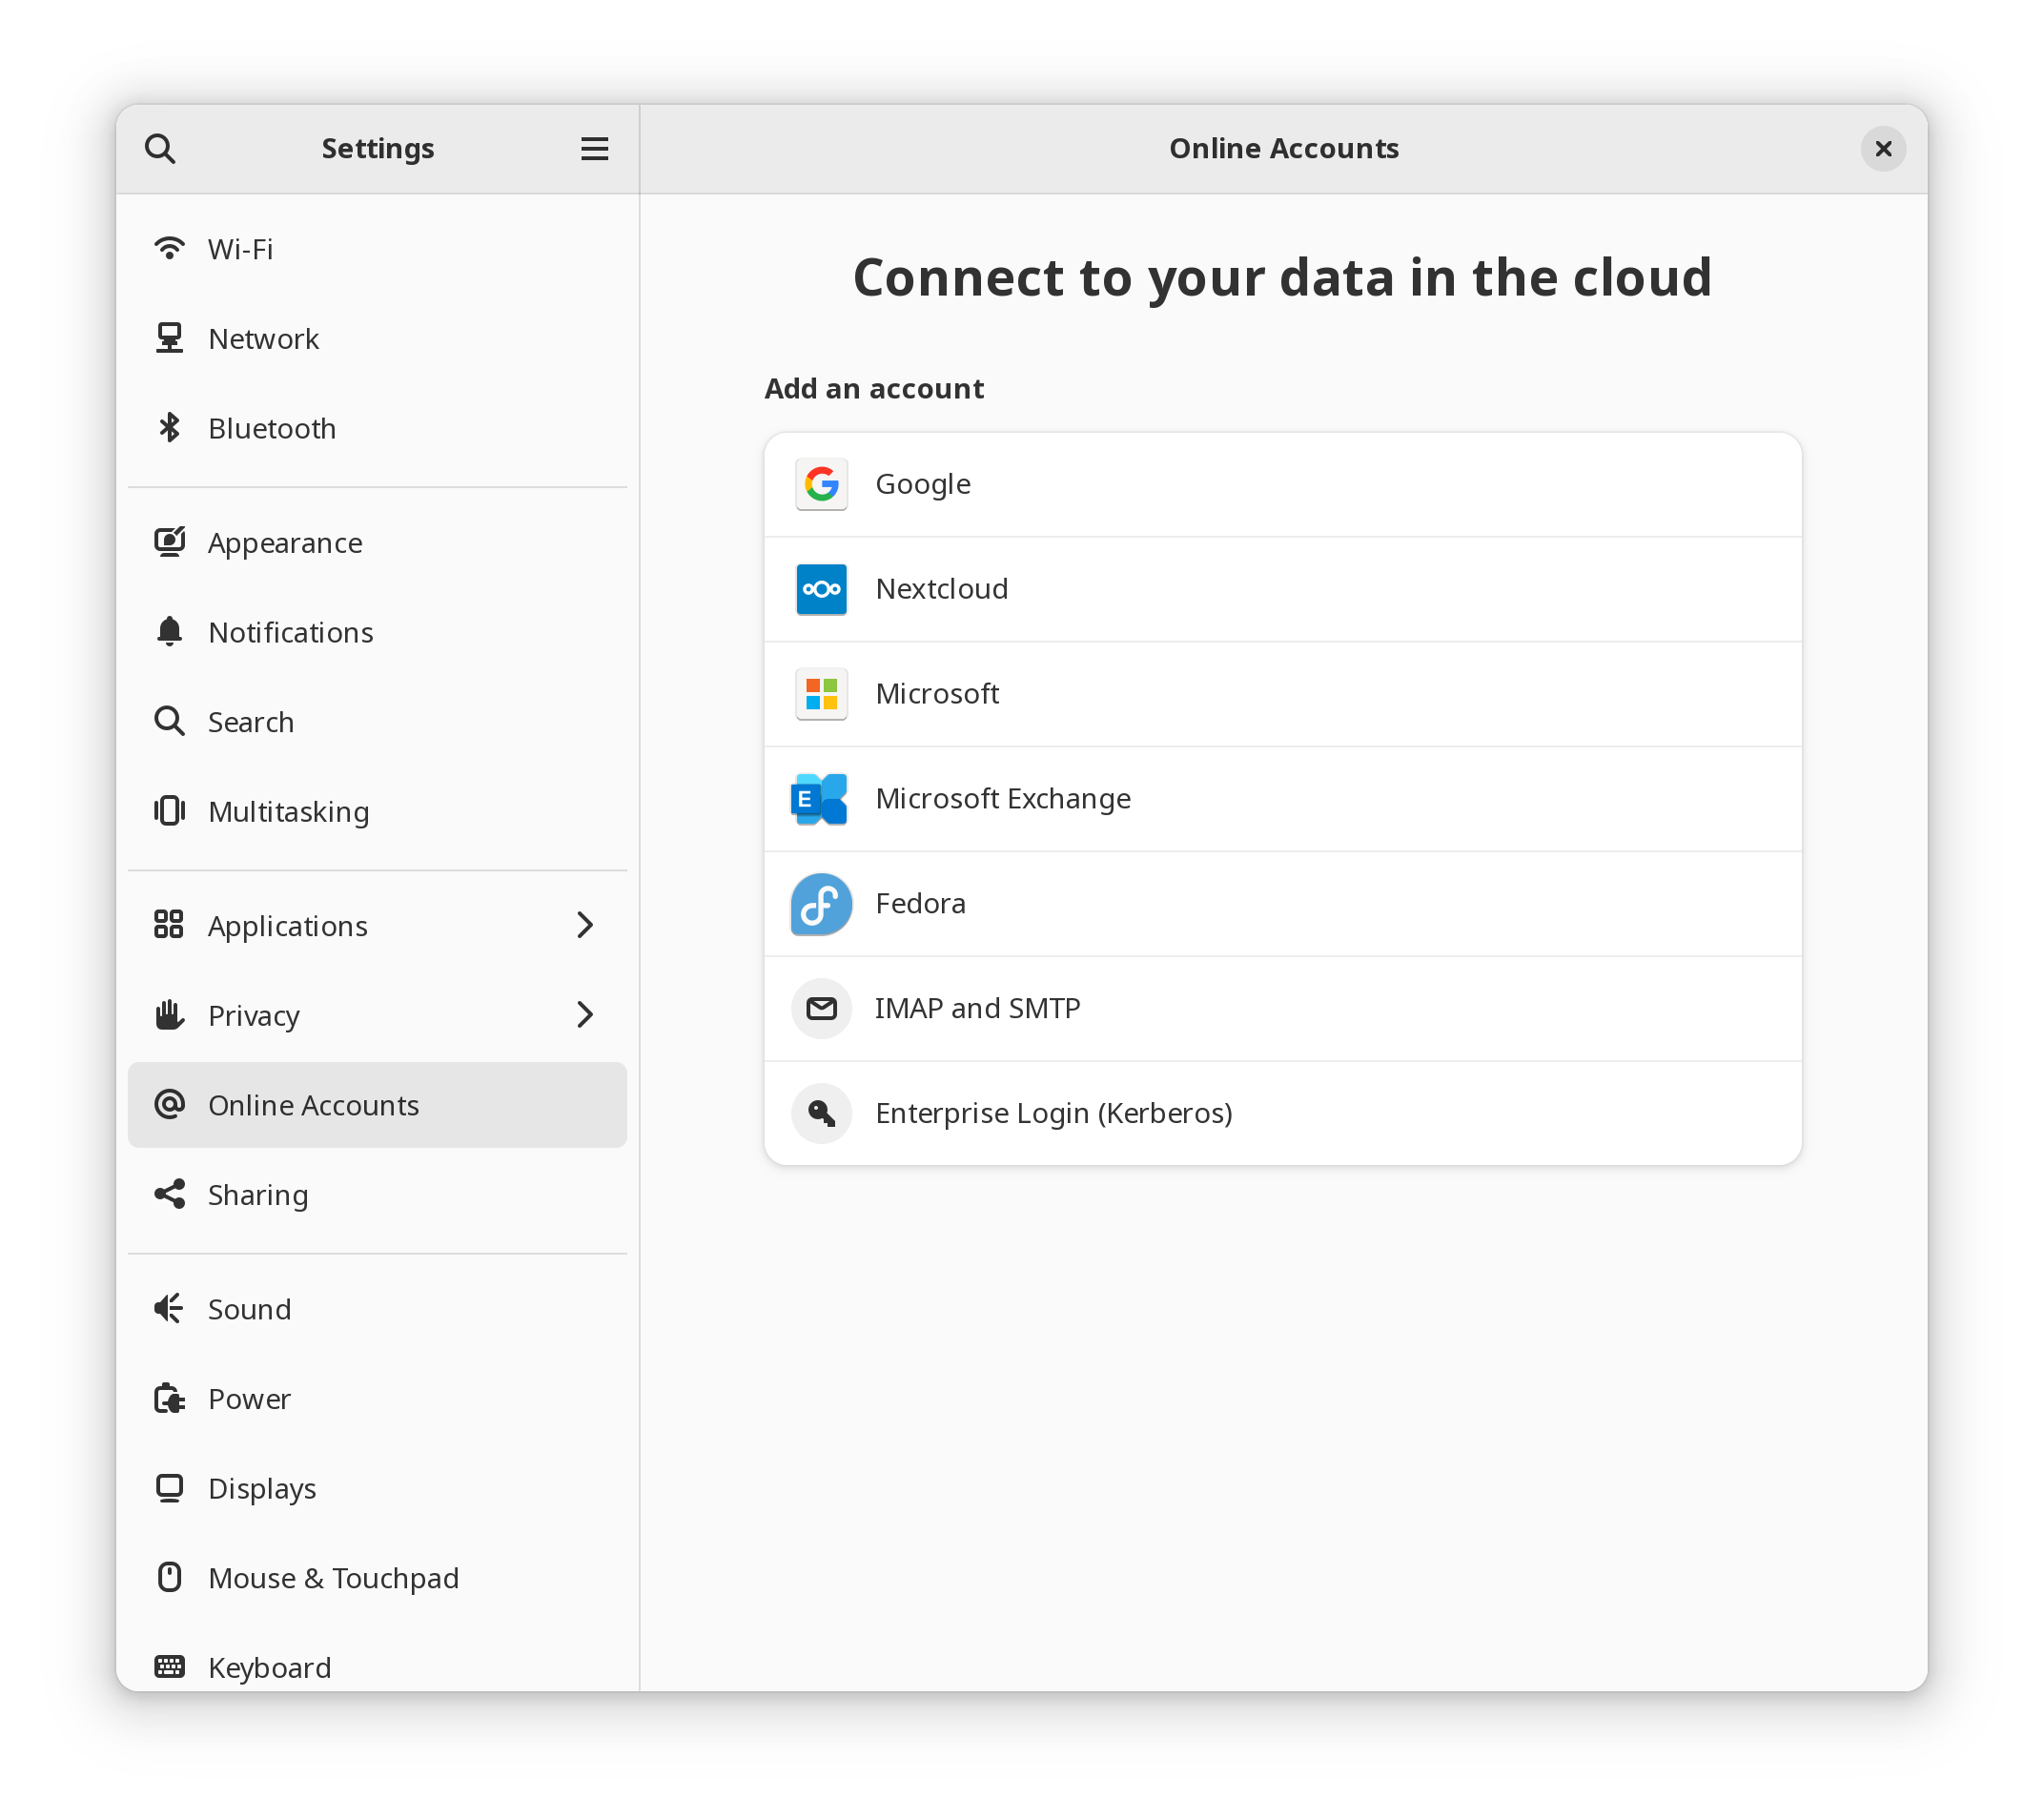Go to the Sound settings
This screenshot has width=2044, height=1819.
[x=249, y=1309]
